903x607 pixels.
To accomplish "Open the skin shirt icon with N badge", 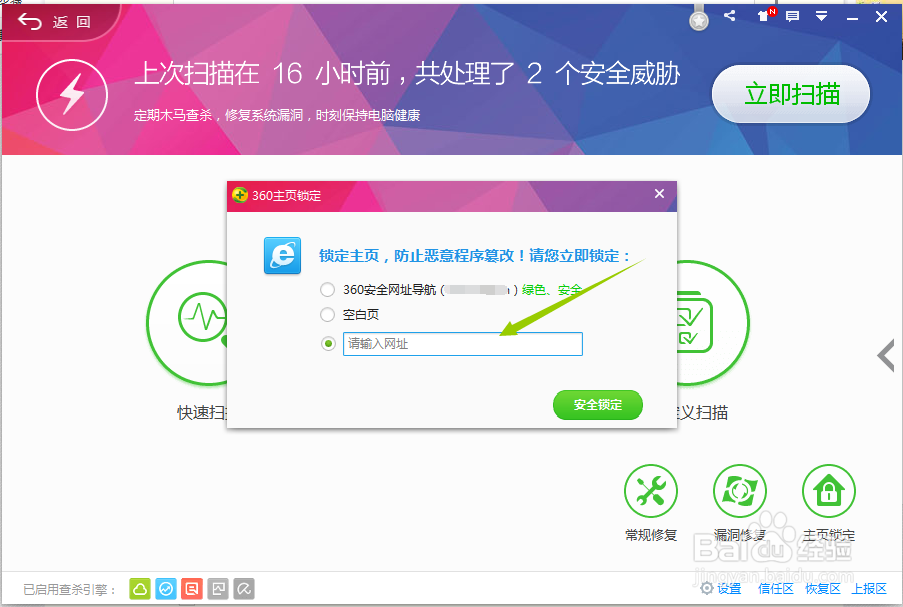I will click(765, 16).
